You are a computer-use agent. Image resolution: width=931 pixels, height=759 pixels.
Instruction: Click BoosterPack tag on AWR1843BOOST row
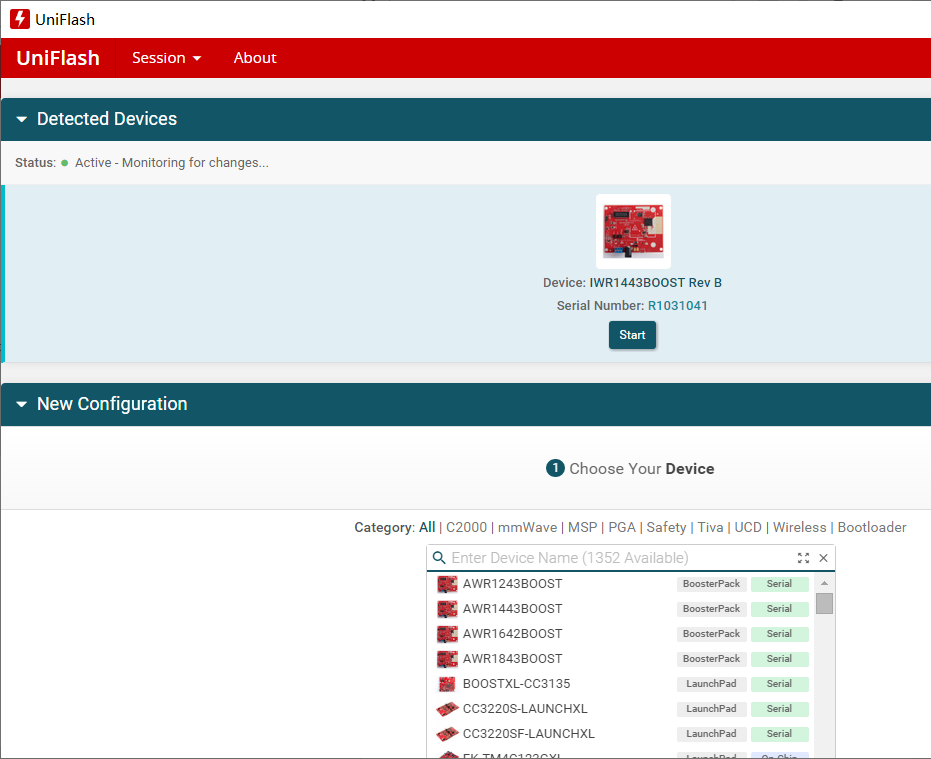(x=711, y=659)
